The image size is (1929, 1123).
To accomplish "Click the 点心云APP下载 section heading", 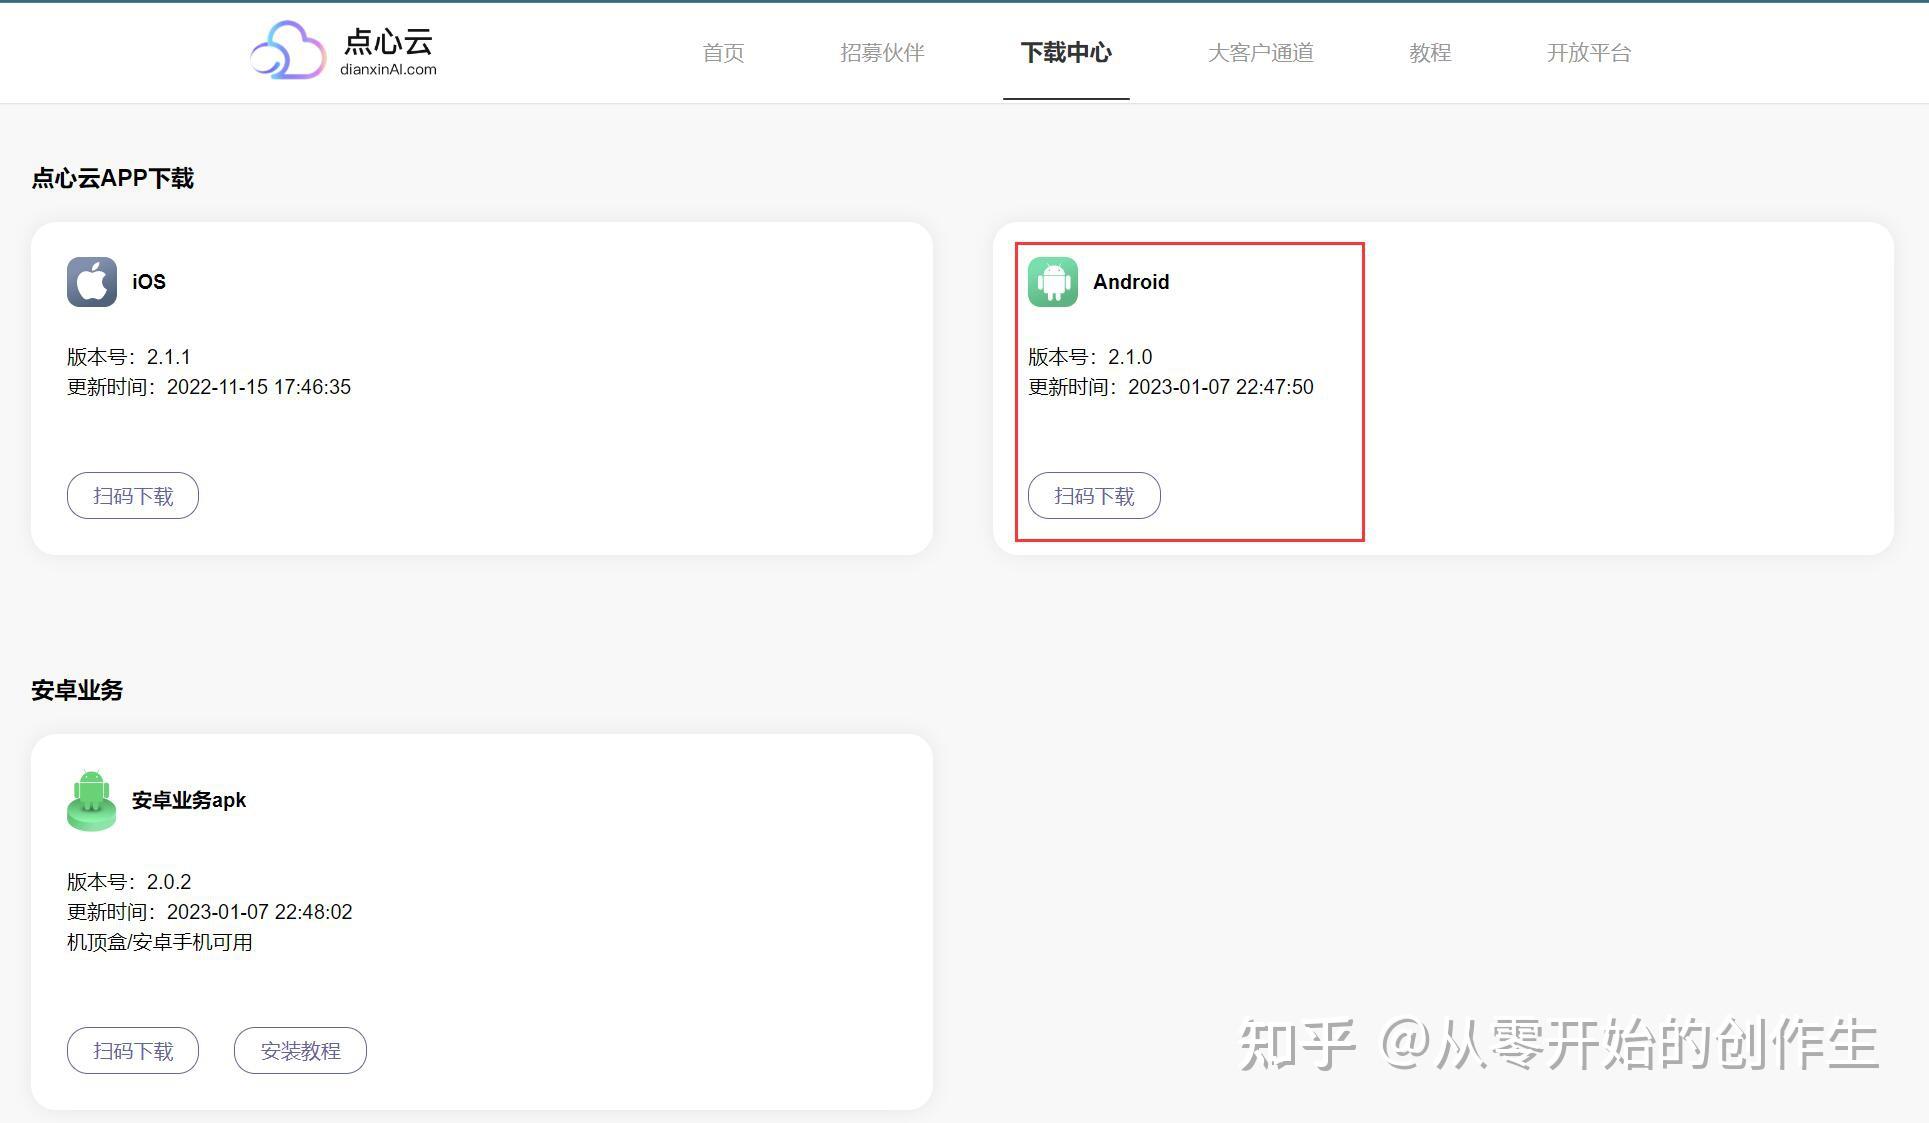I will [x=113, y=178].
